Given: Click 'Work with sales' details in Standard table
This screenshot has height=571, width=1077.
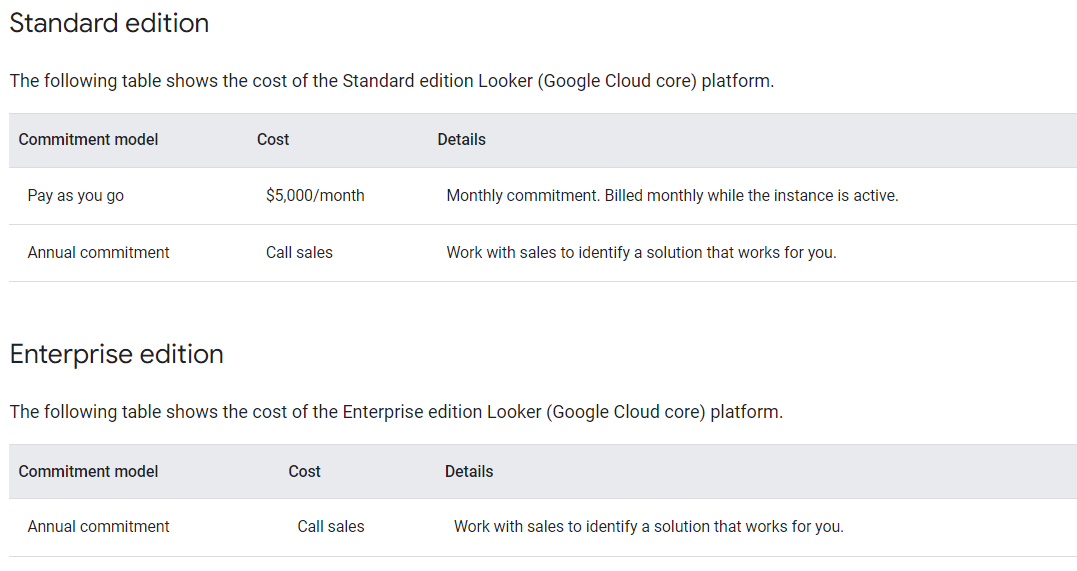Looking at the screenshot, I should pos(641,253).
